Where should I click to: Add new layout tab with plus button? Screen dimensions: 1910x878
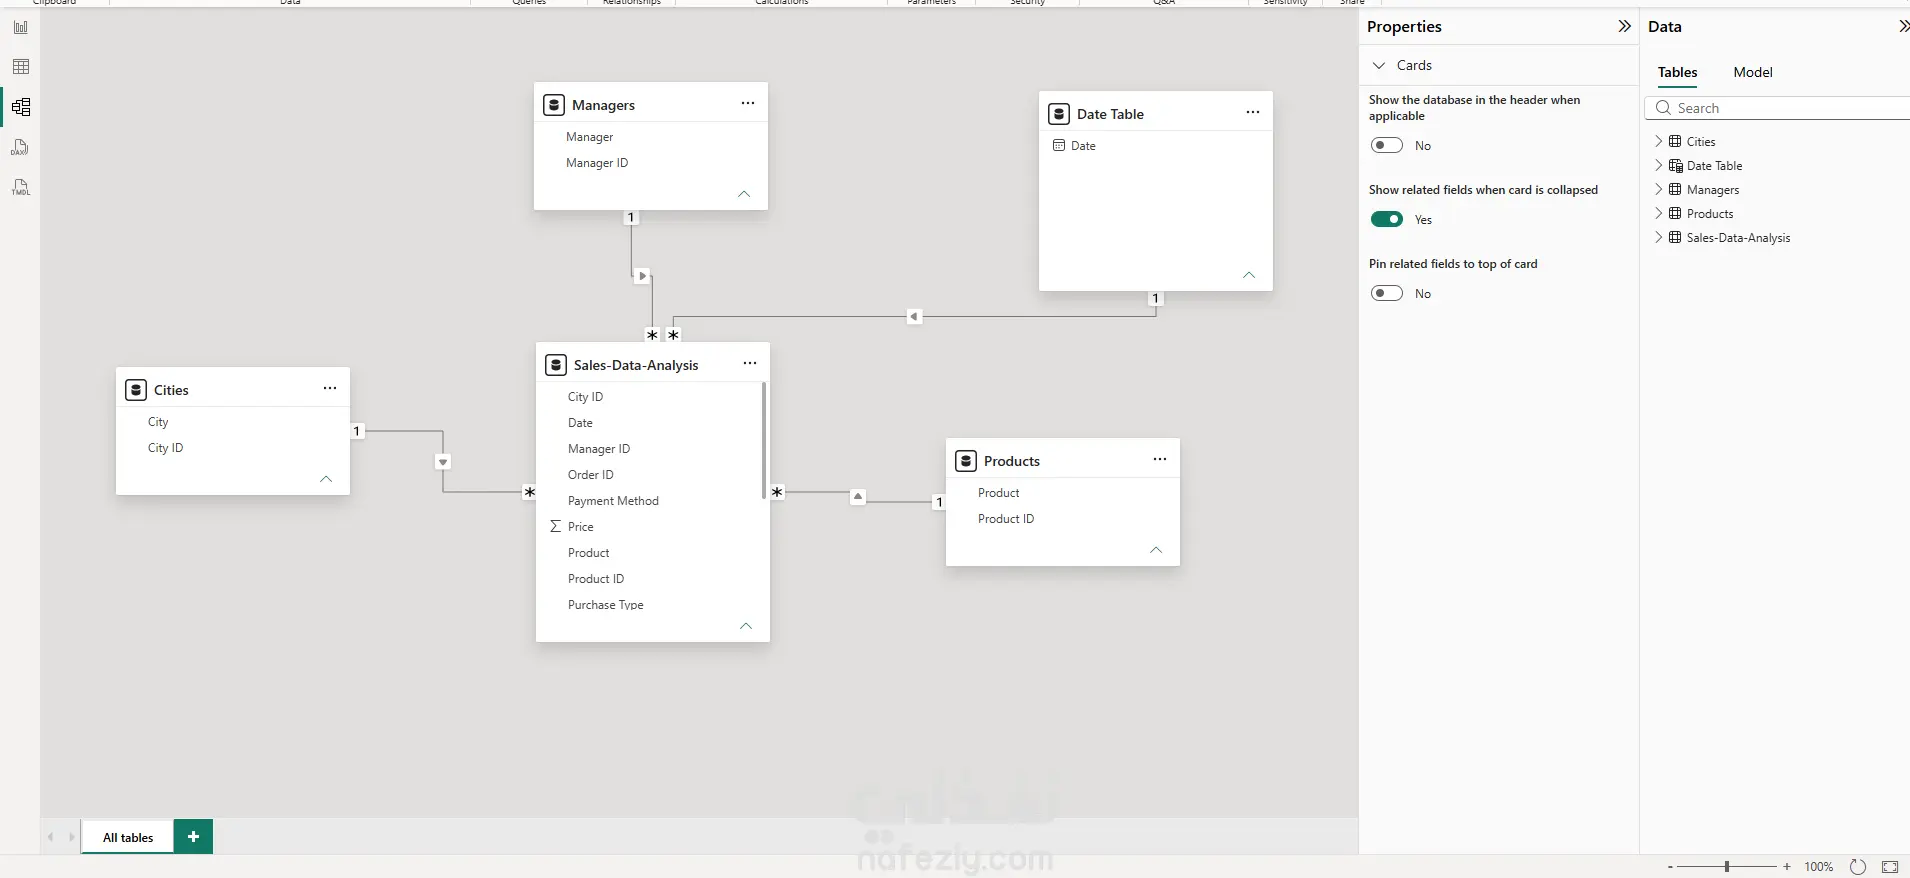[193, 836]
